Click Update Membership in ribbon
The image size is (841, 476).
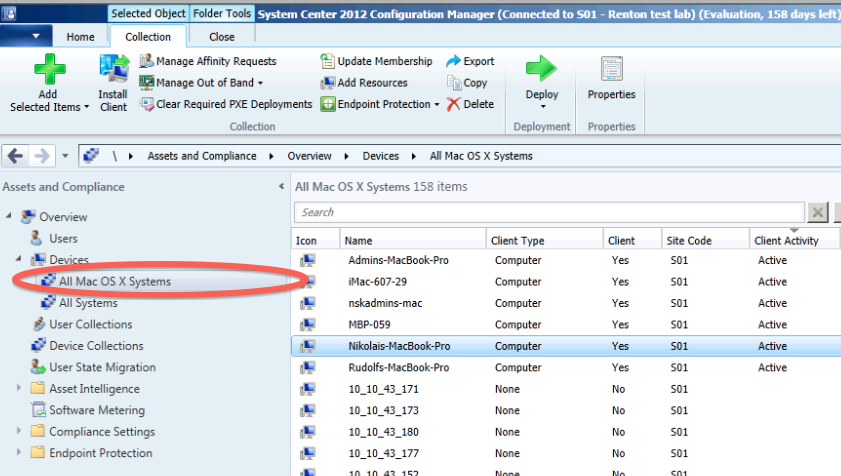(x=377, y=61)
